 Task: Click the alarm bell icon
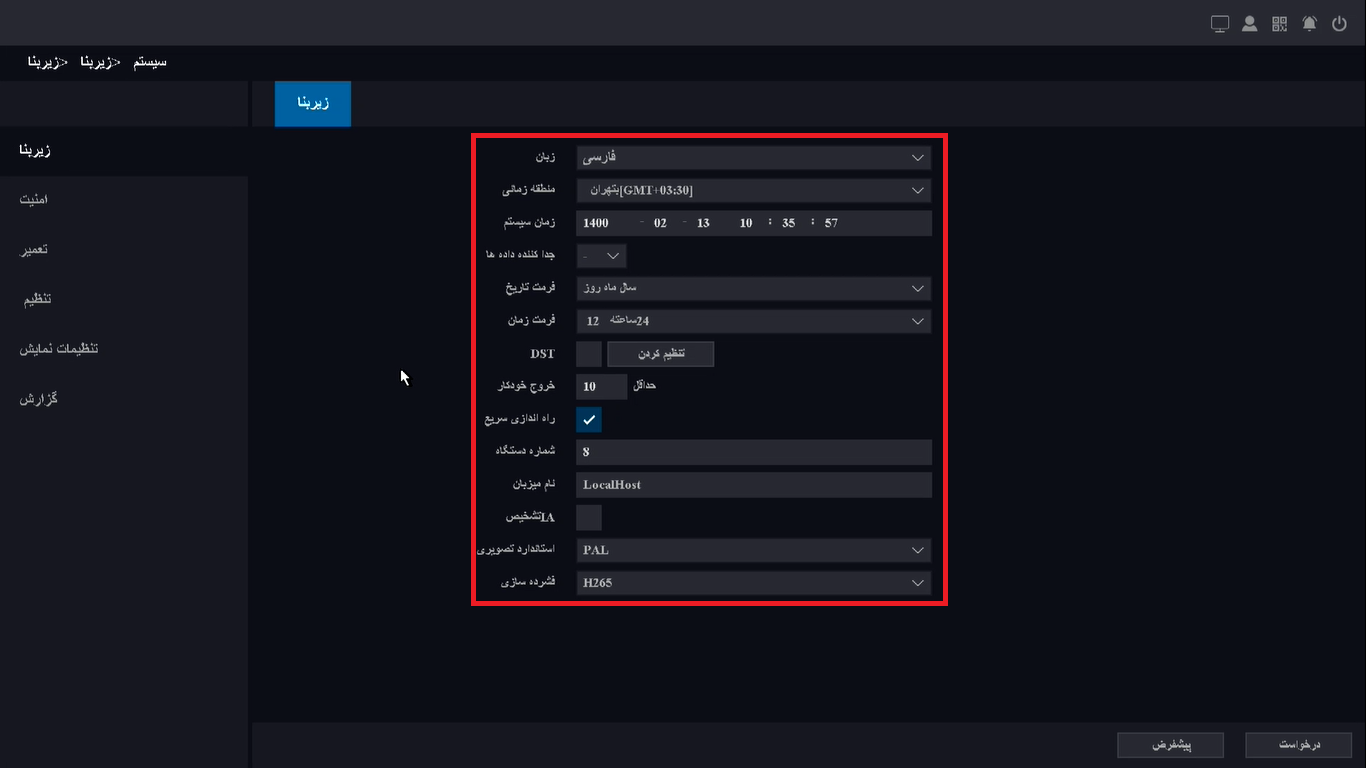[x=1310, y=24]
